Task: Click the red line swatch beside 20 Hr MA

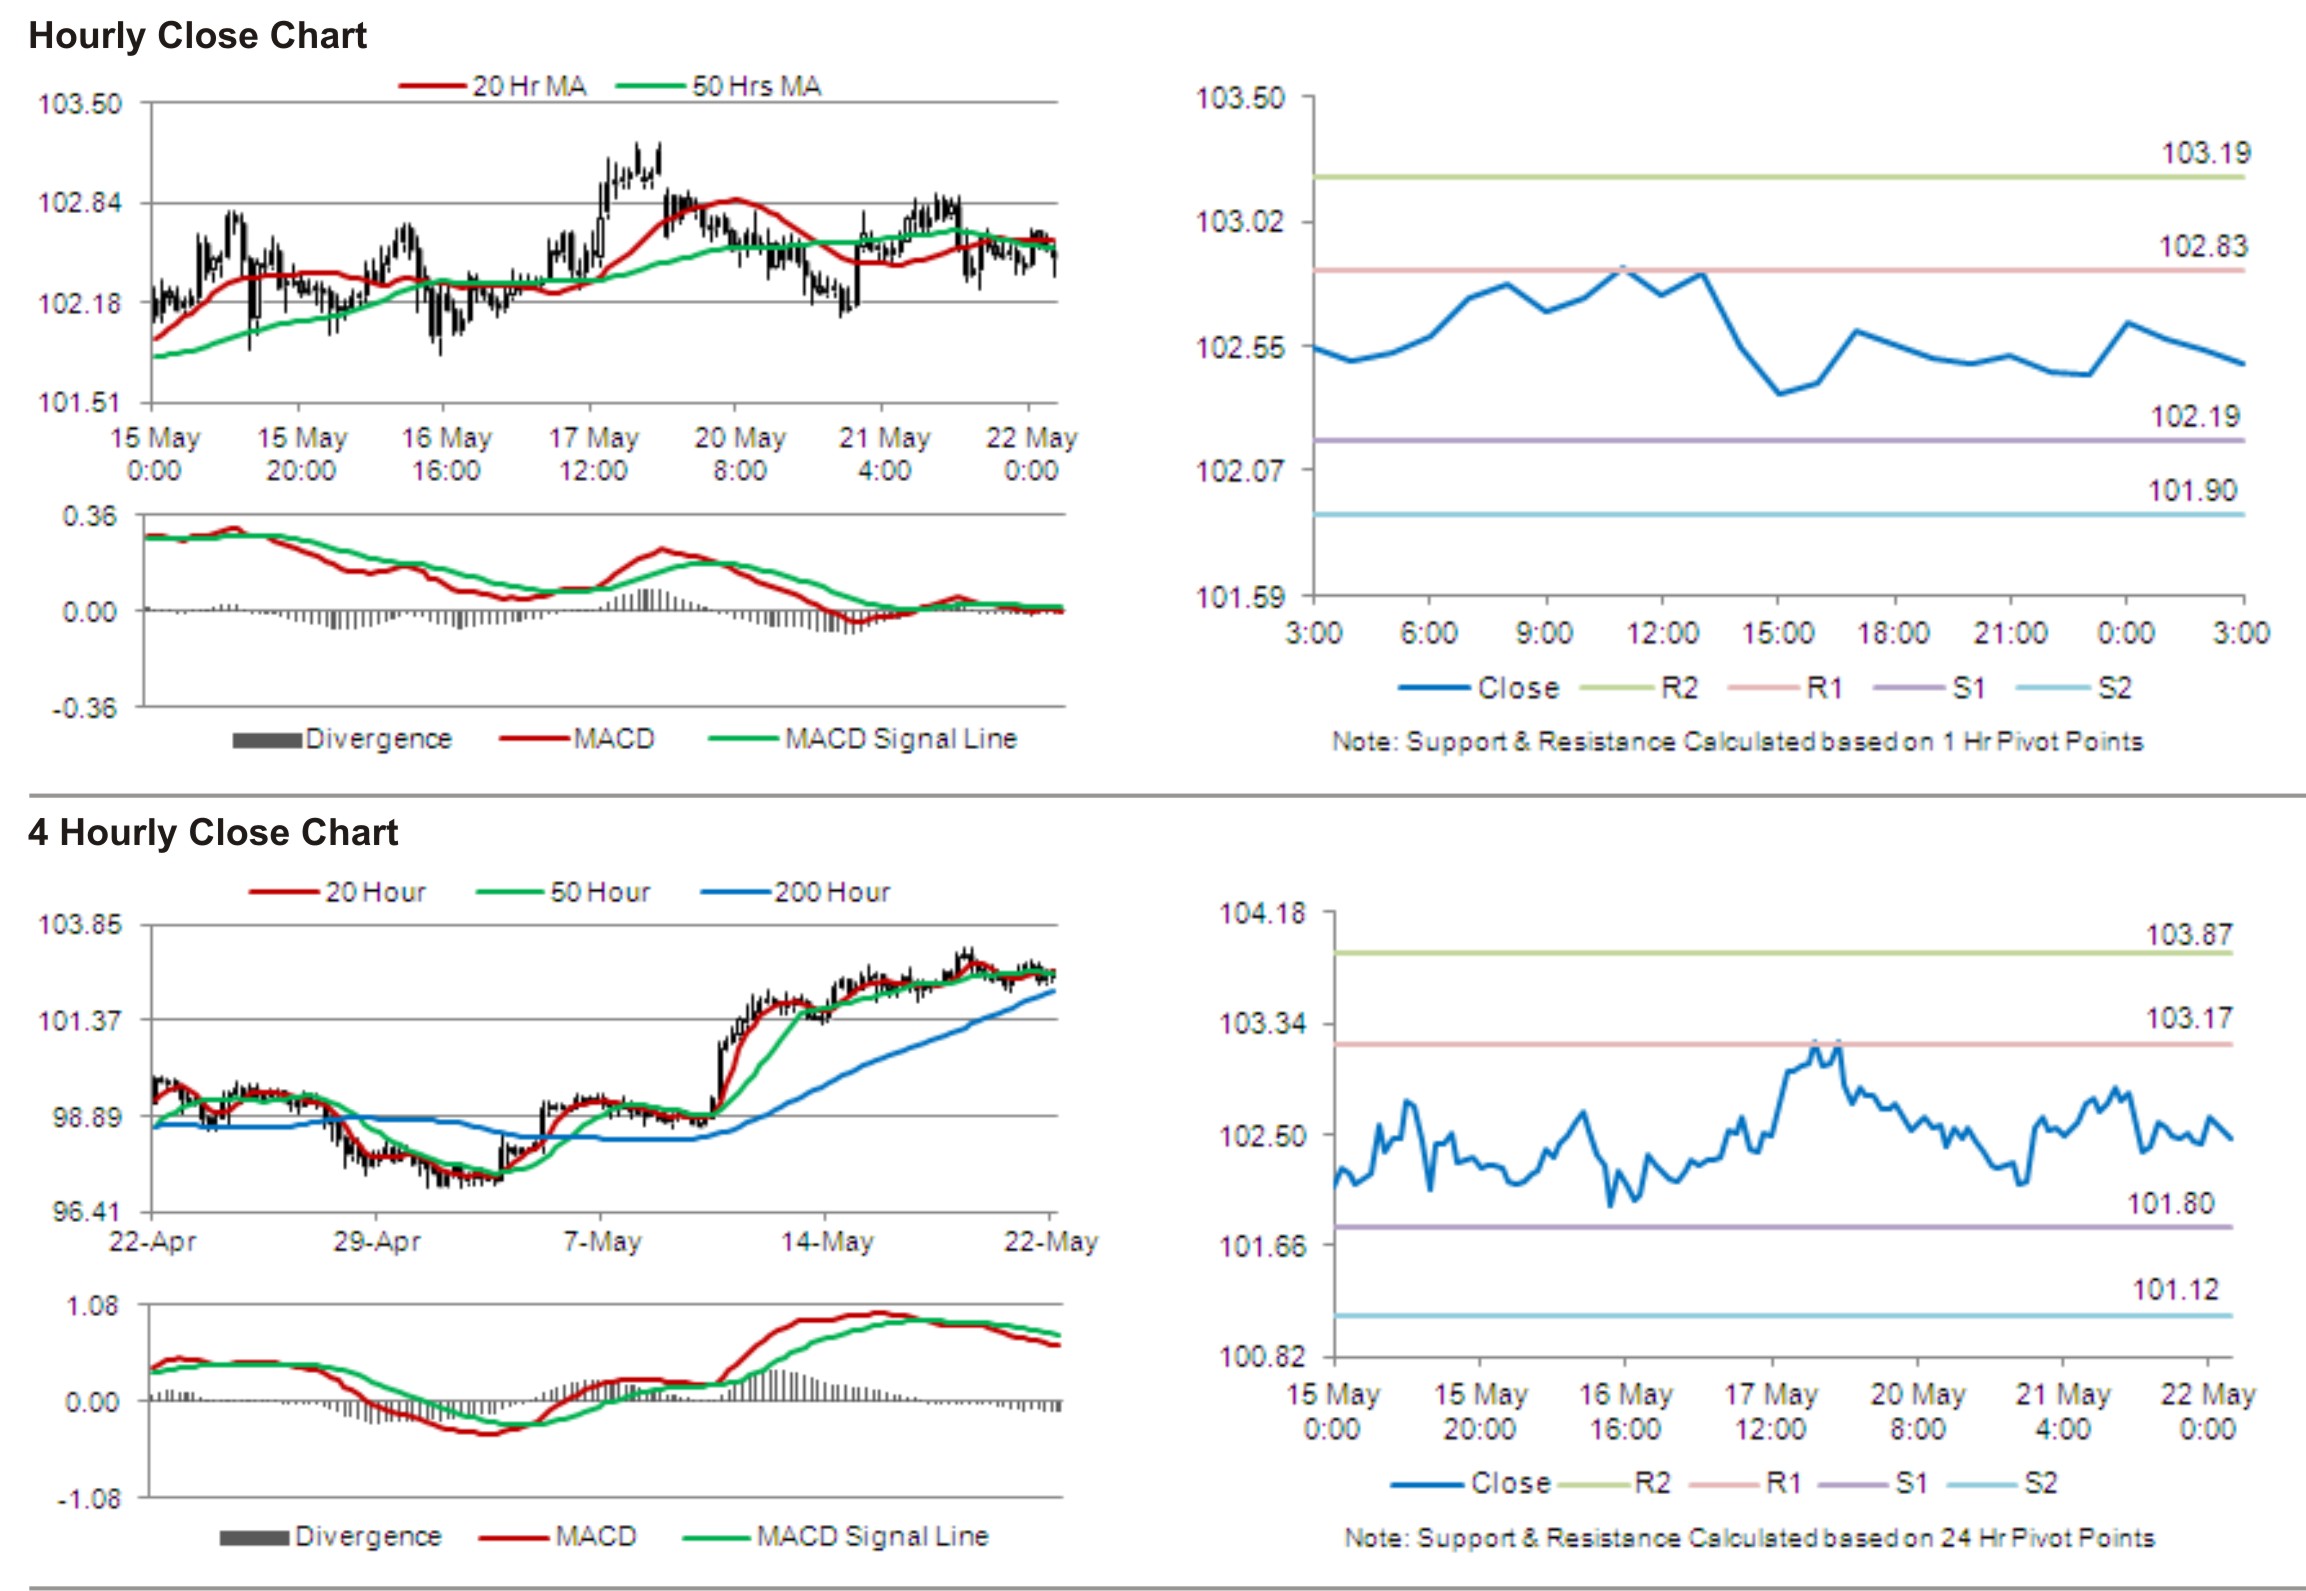Action: coord(432,86)
